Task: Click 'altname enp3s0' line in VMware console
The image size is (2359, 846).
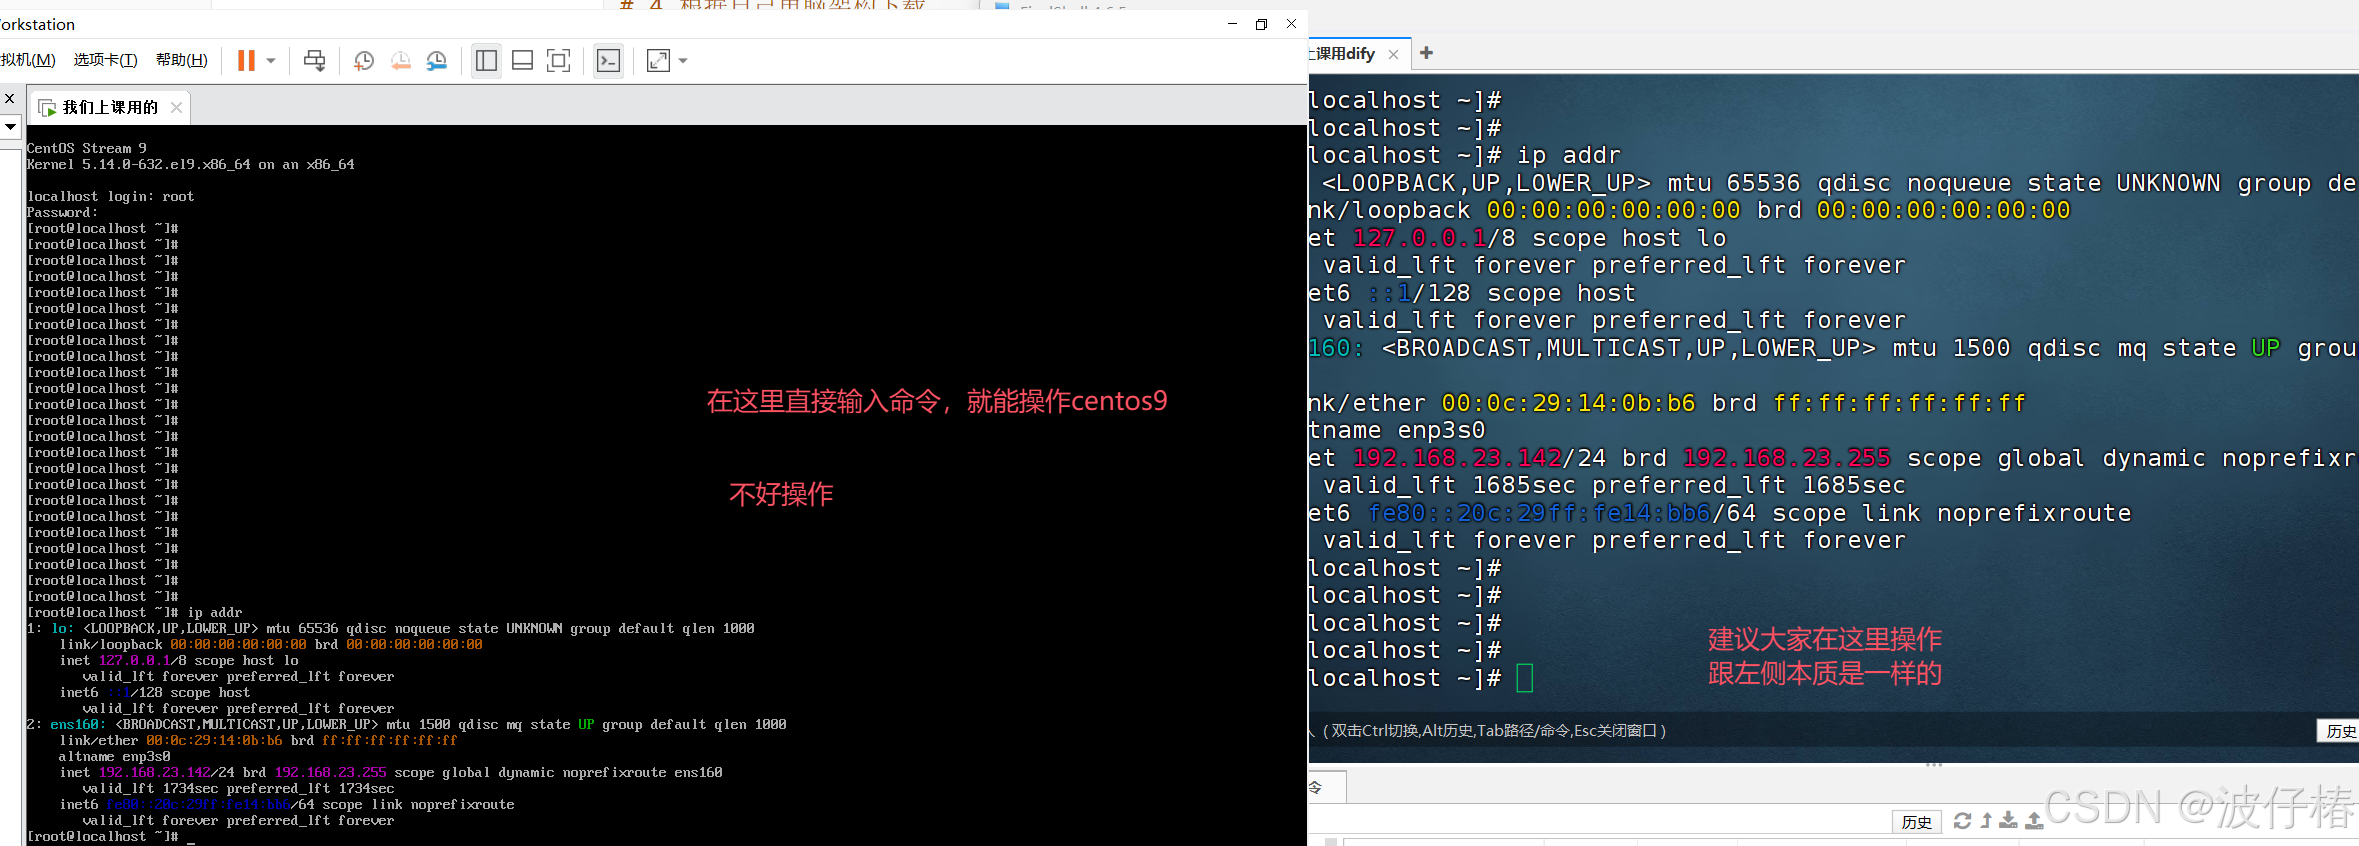Action: tap(114, 757)
